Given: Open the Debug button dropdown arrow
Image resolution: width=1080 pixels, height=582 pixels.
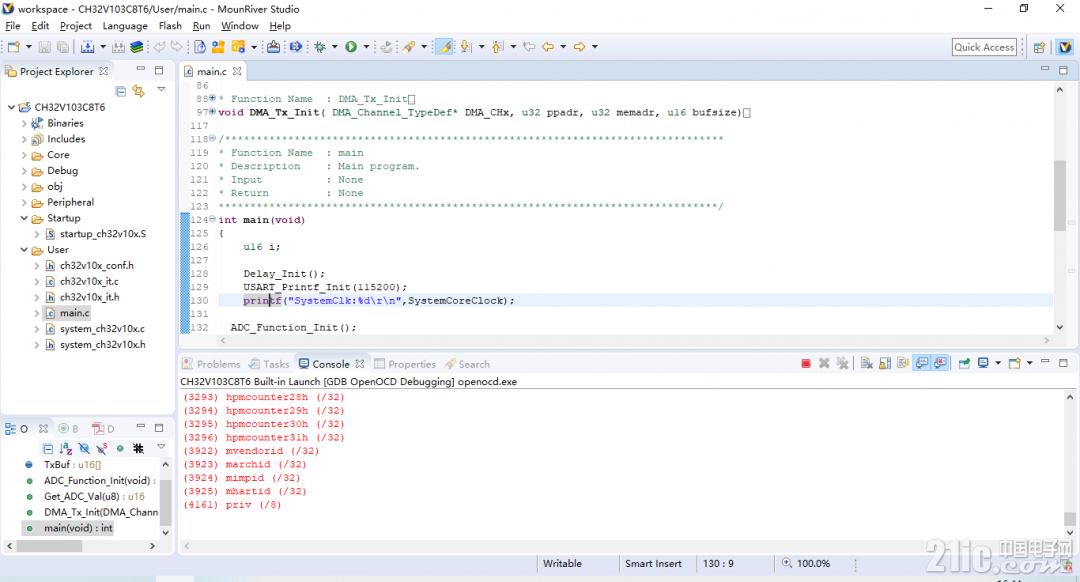Looking at the screenshot, I should 335,47.
